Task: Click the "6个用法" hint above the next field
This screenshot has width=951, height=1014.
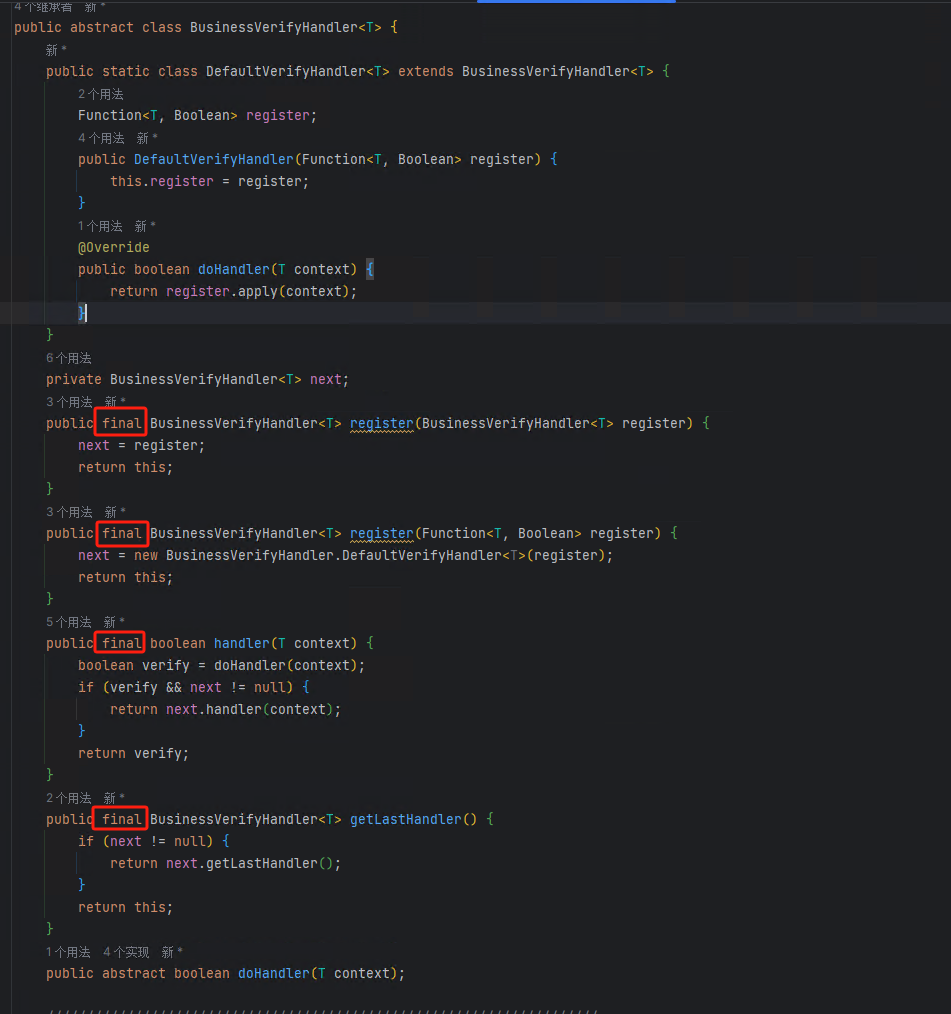Action: point(68,358)
